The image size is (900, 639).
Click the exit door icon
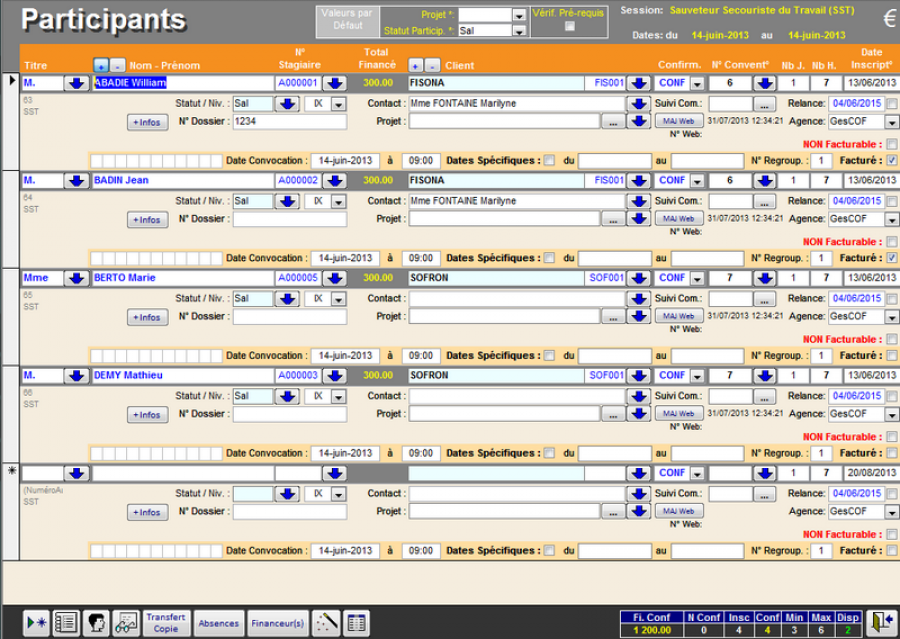point(880,622)
